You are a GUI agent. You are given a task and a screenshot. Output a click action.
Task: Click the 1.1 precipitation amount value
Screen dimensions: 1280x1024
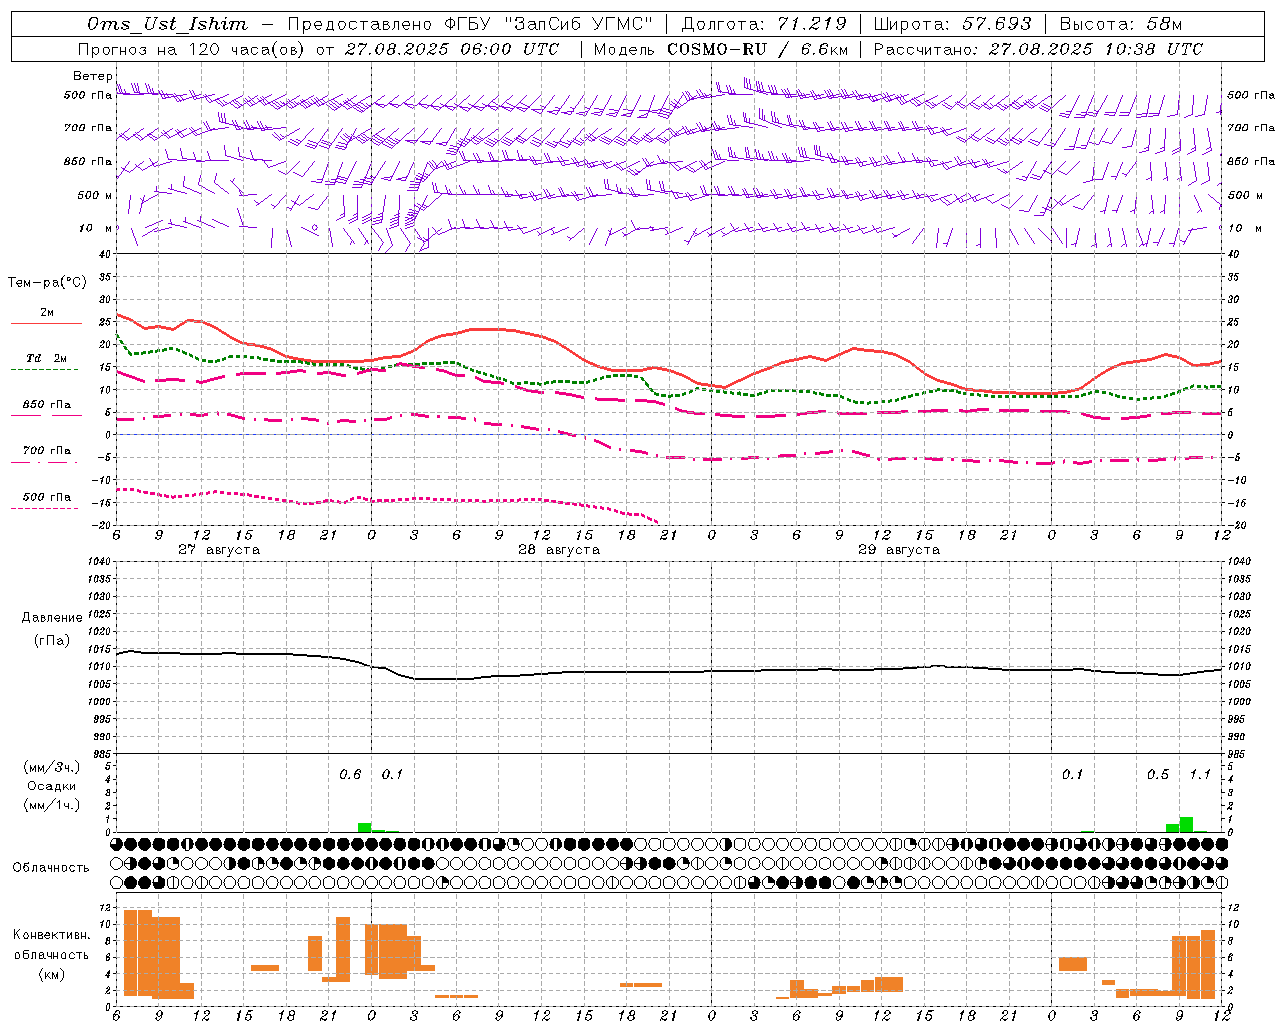pyautogui.click(x=1200, y=775)
